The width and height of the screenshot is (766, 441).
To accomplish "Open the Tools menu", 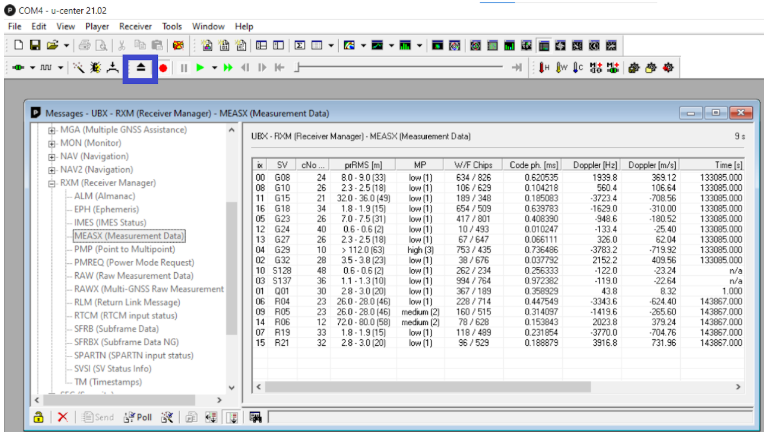I will point(172,26).
